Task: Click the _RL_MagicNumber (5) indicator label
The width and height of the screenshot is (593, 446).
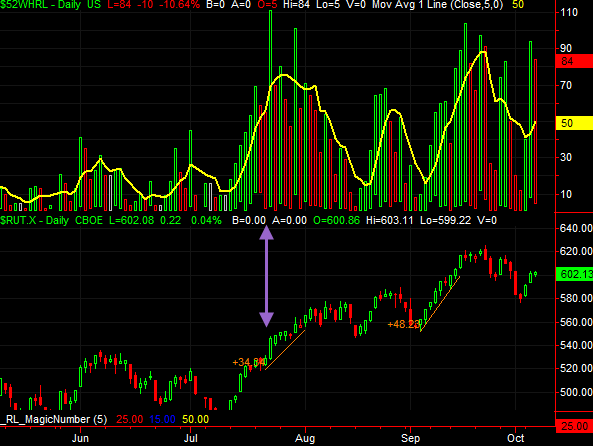Action: [x=54, y=419]
